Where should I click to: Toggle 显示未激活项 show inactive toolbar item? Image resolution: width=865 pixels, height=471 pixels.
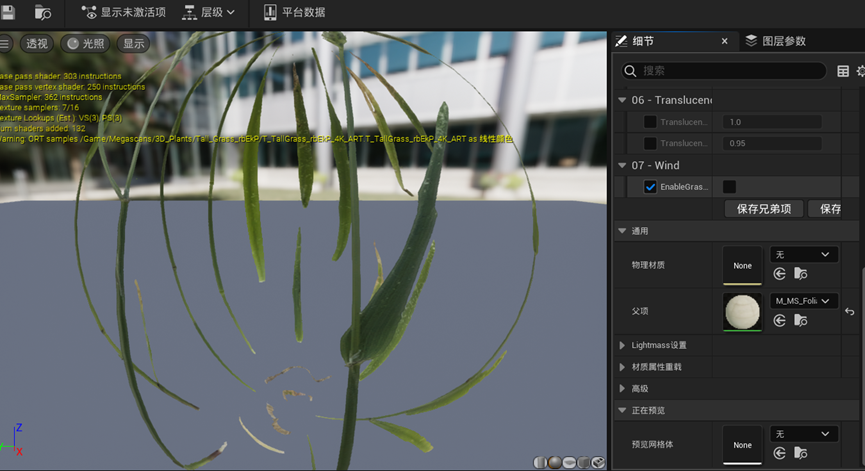coord(123,12)
